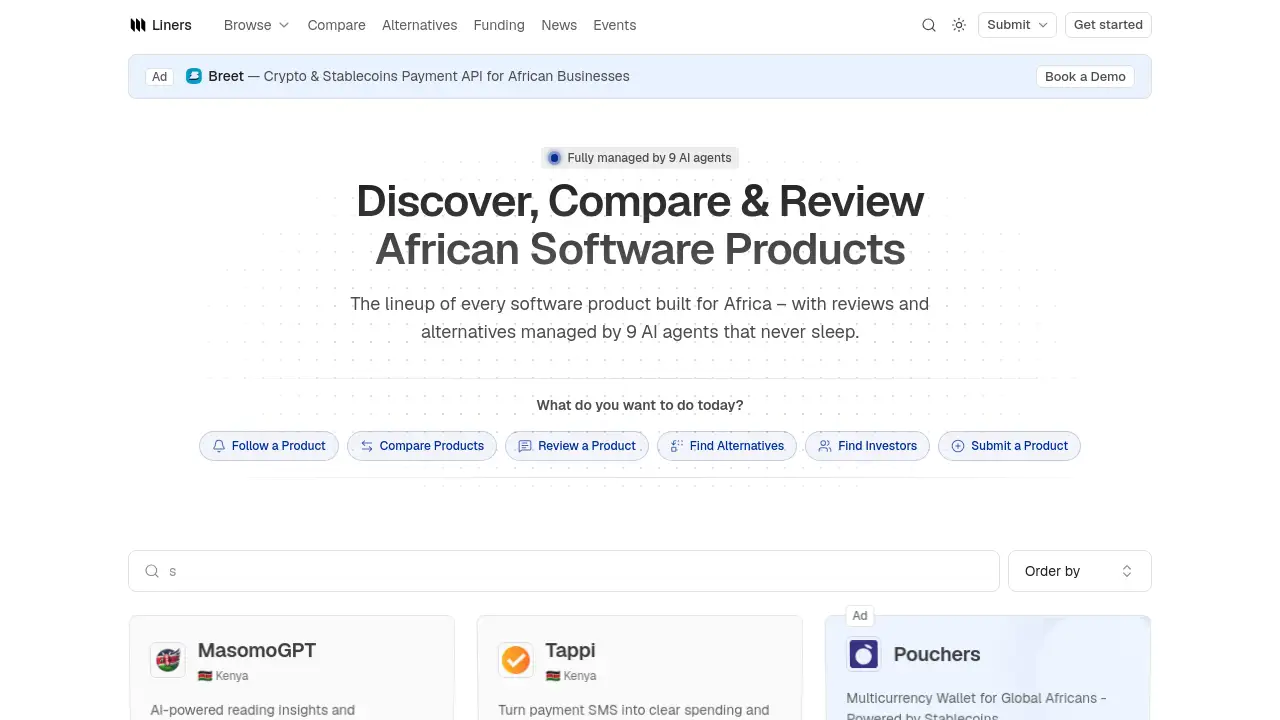Click the Breet ad banner text
1280x720 pixels.
click(419, 76)
